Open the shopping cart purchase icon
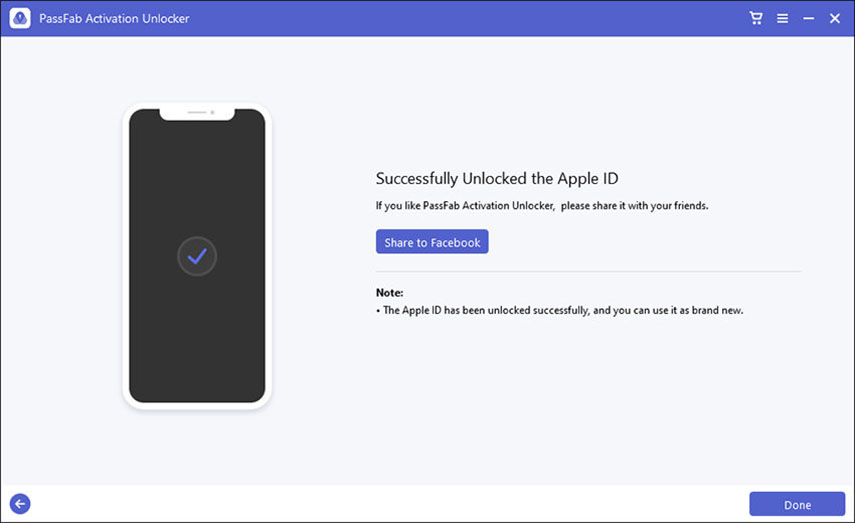 (x=756, y=18)
